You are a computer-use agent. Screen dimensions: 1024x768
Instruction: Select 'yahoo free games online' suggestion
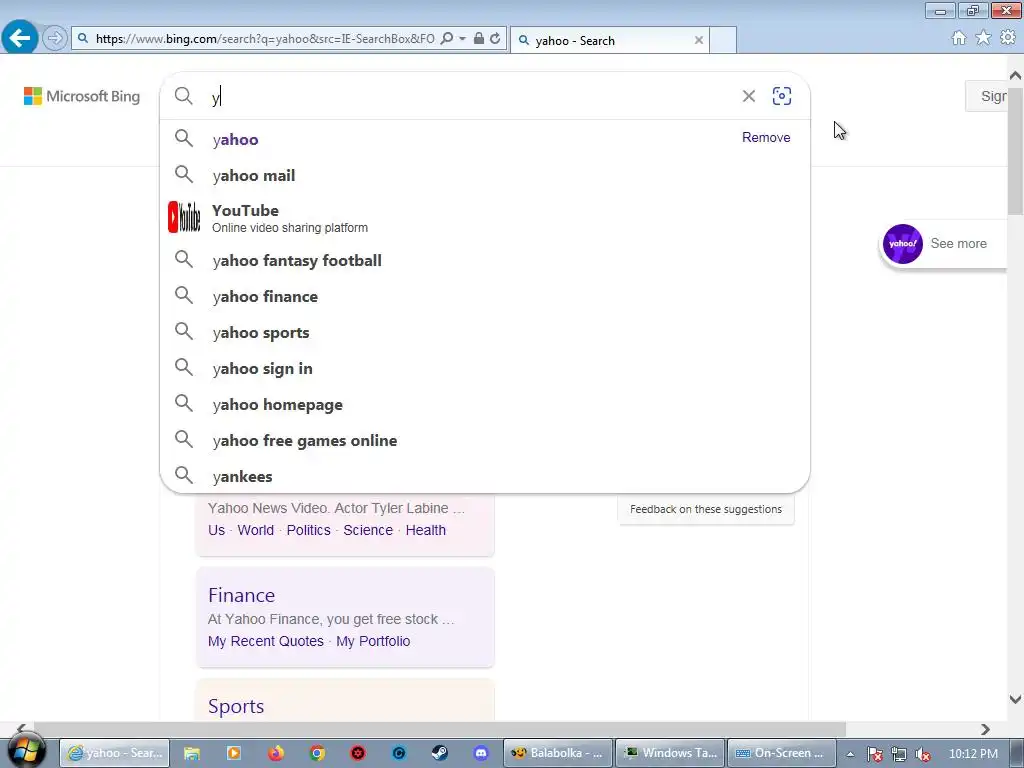click(x=485, y=440)
